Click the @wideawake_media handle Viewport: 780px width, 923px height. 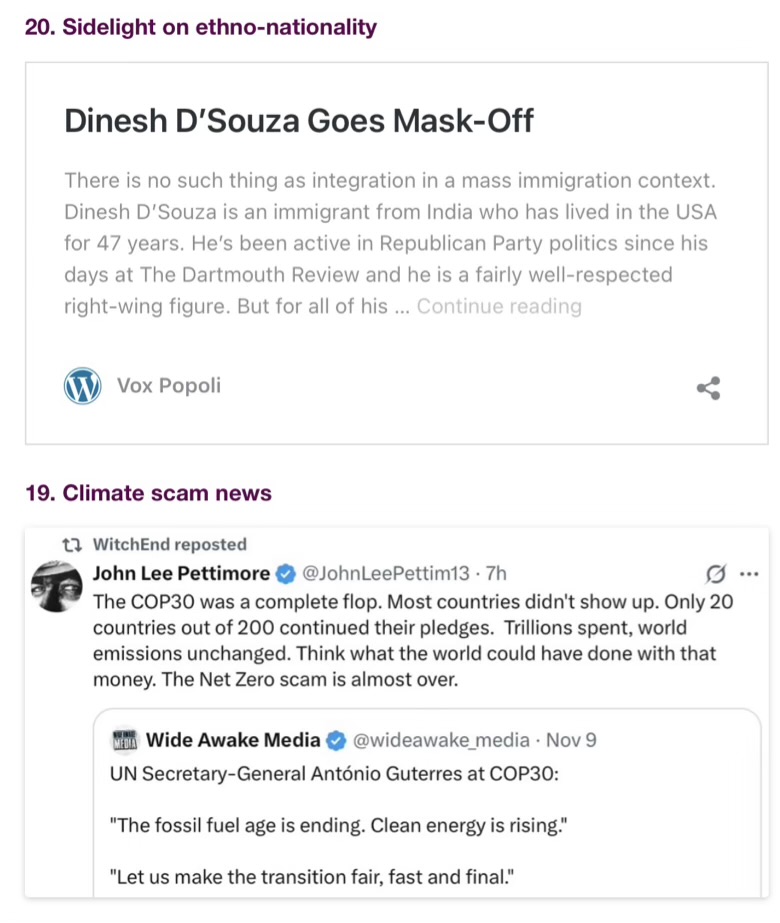pyautogui.click(x=442, y=741)
